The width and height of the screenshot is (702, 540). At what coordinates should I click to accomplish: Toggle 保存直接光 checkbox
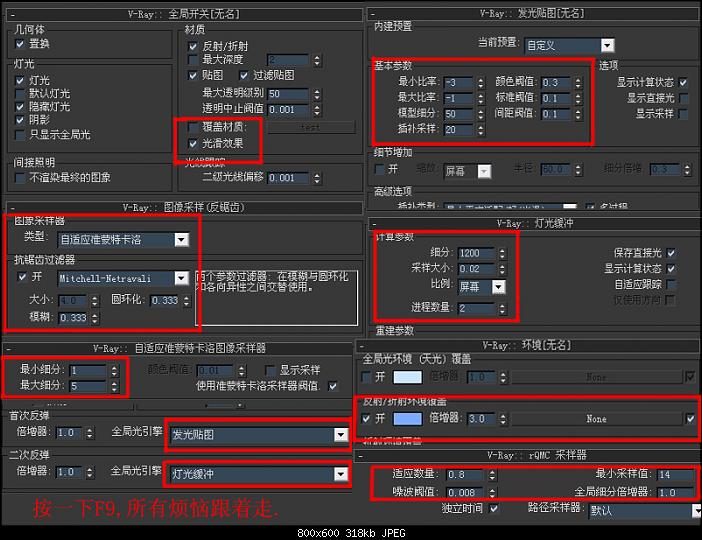click(x=671, y=253)
